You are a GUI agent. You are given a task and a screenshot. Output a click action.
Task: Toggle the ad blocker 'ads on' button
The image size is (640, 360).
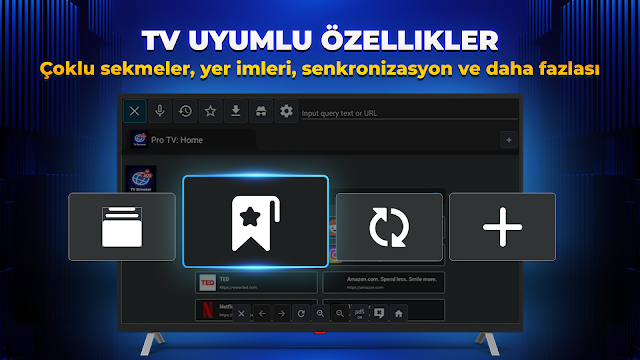[x=360, y=313]
